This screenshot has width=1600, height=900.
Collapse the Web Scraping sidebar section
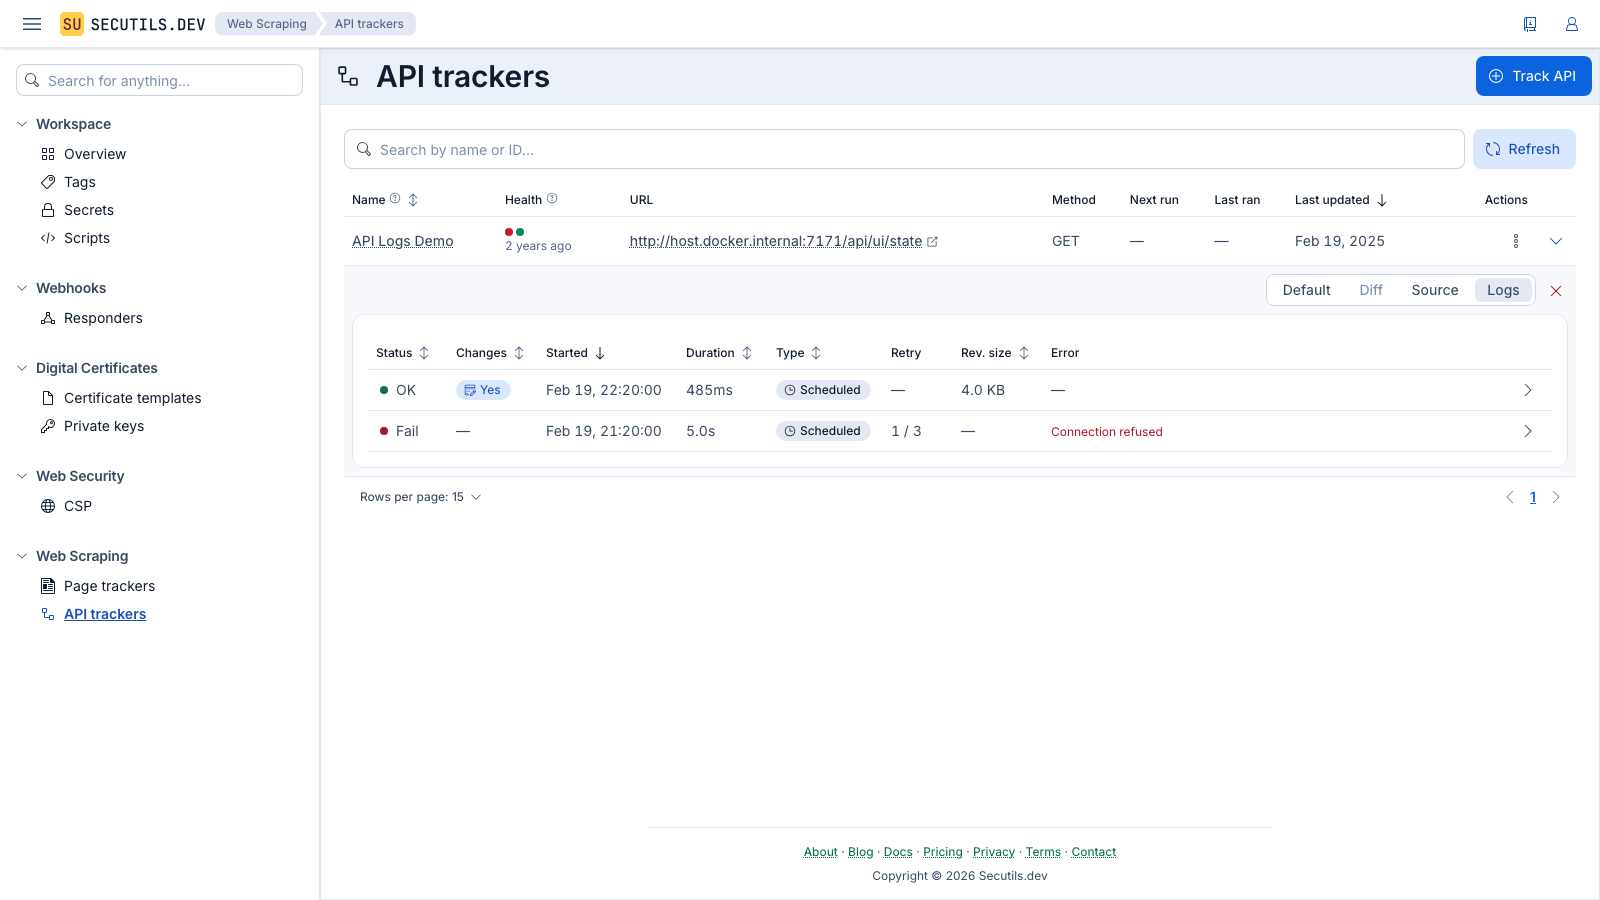(22, 556)
